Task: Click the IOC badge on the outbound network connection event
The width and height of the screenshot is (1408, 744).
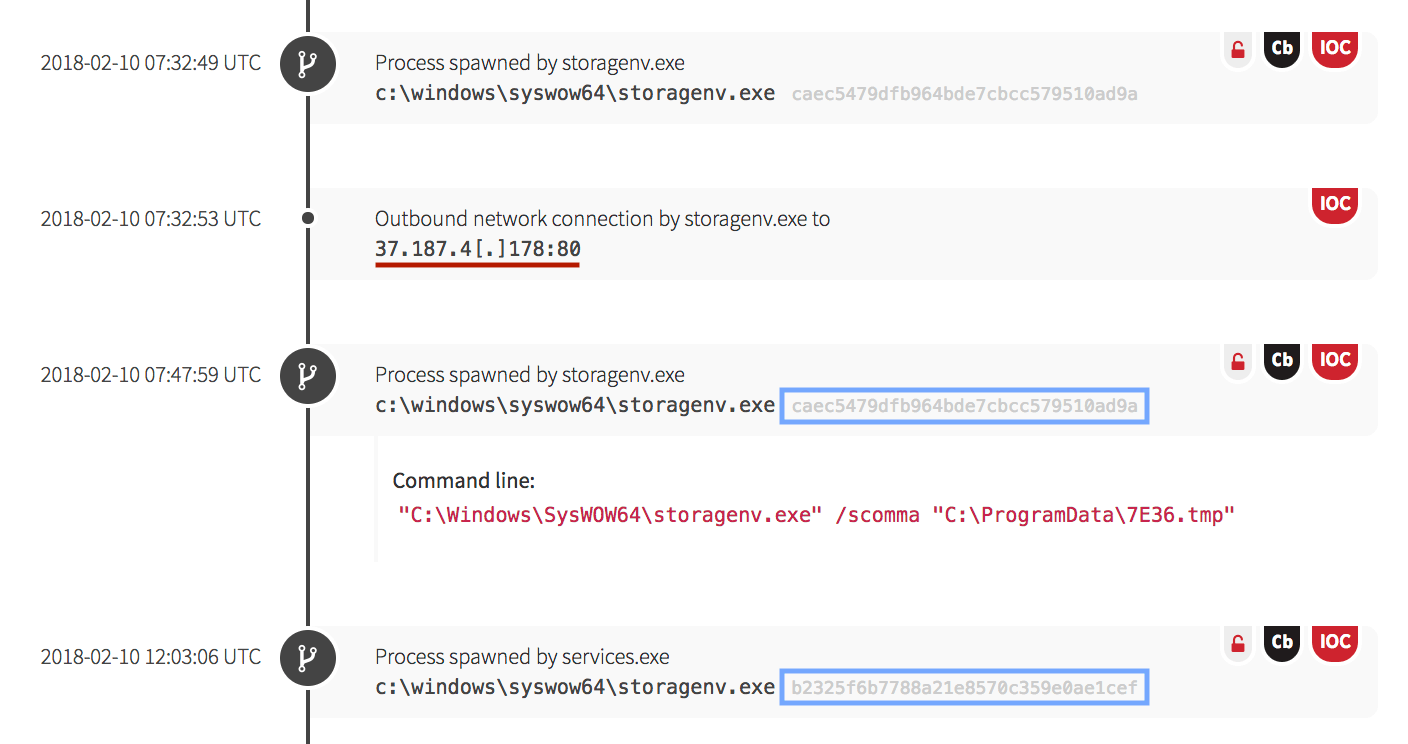Action: tap(1334, 204)
